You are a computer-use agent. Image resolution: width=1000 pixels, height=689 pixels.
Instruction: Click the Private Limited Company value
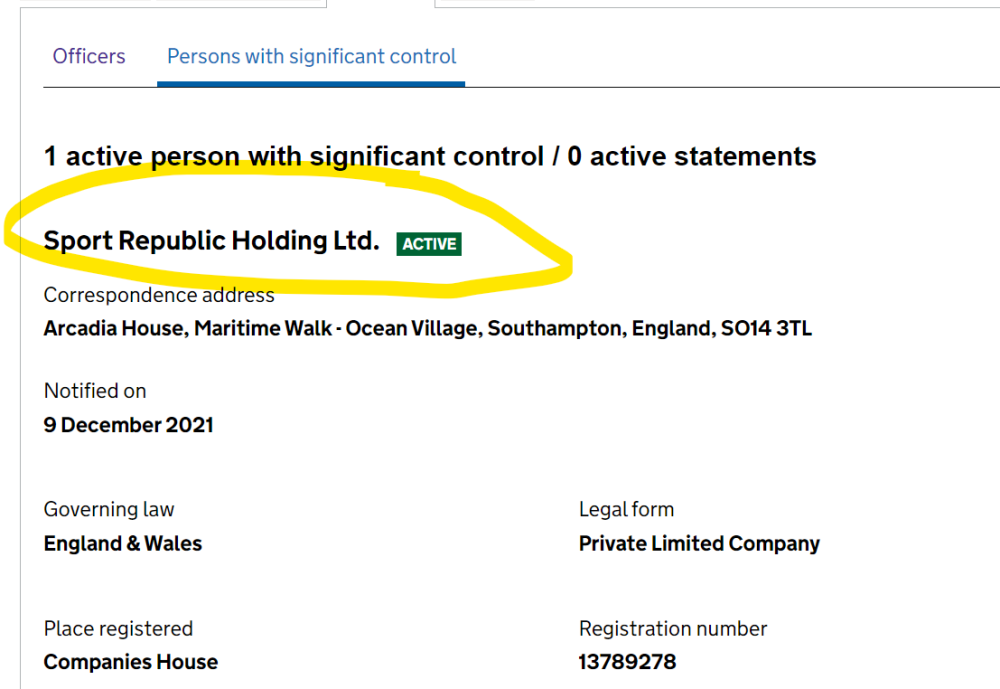point(698,544)
